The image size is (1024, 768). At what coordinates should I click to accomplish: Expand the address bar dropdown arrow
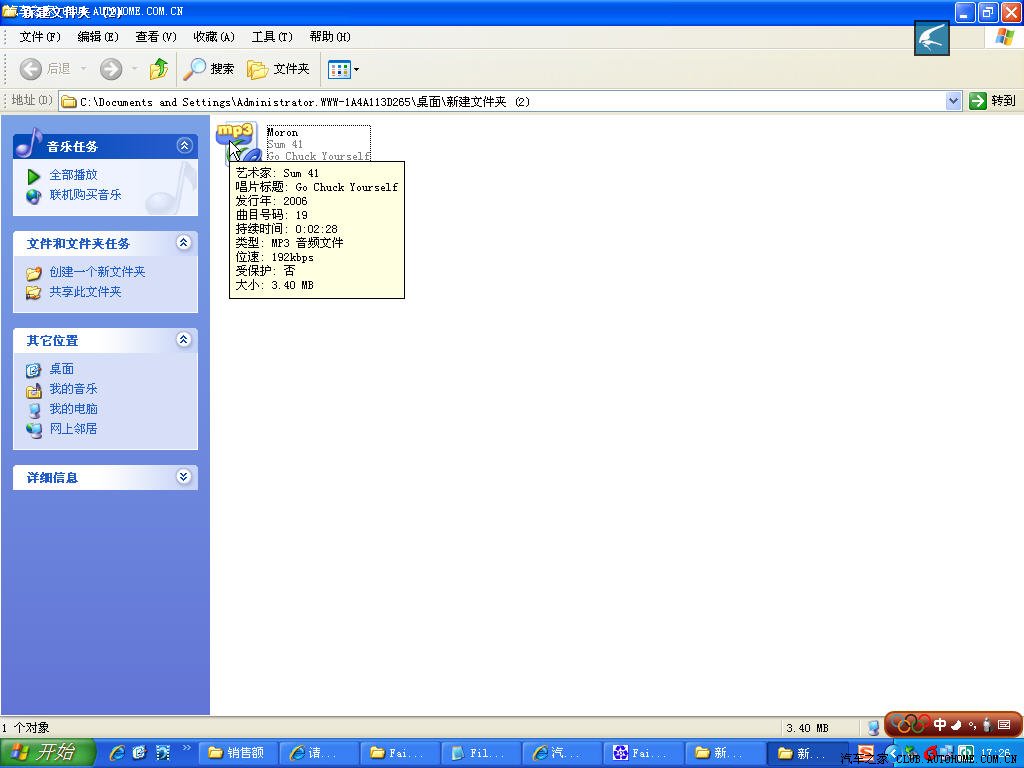tap(953, 101)
